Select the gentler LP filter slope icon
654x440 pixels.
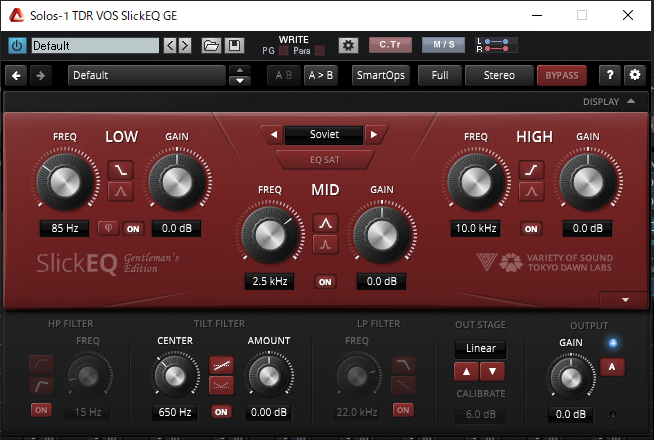403,386
